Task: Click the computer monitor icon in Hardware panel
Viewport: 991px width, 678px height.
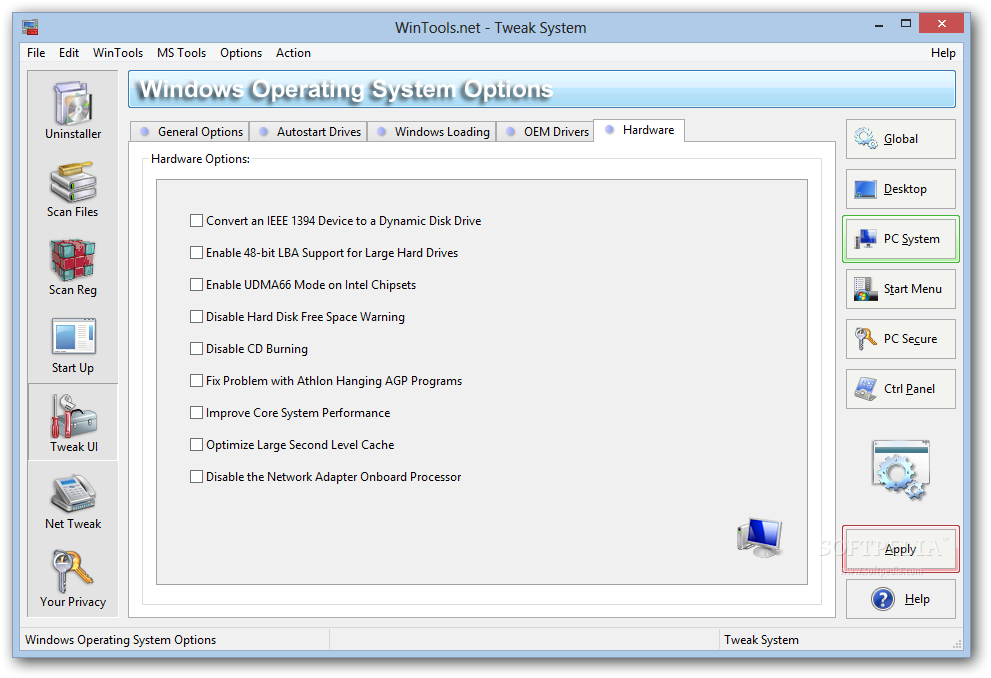Action: pos(760,536)
